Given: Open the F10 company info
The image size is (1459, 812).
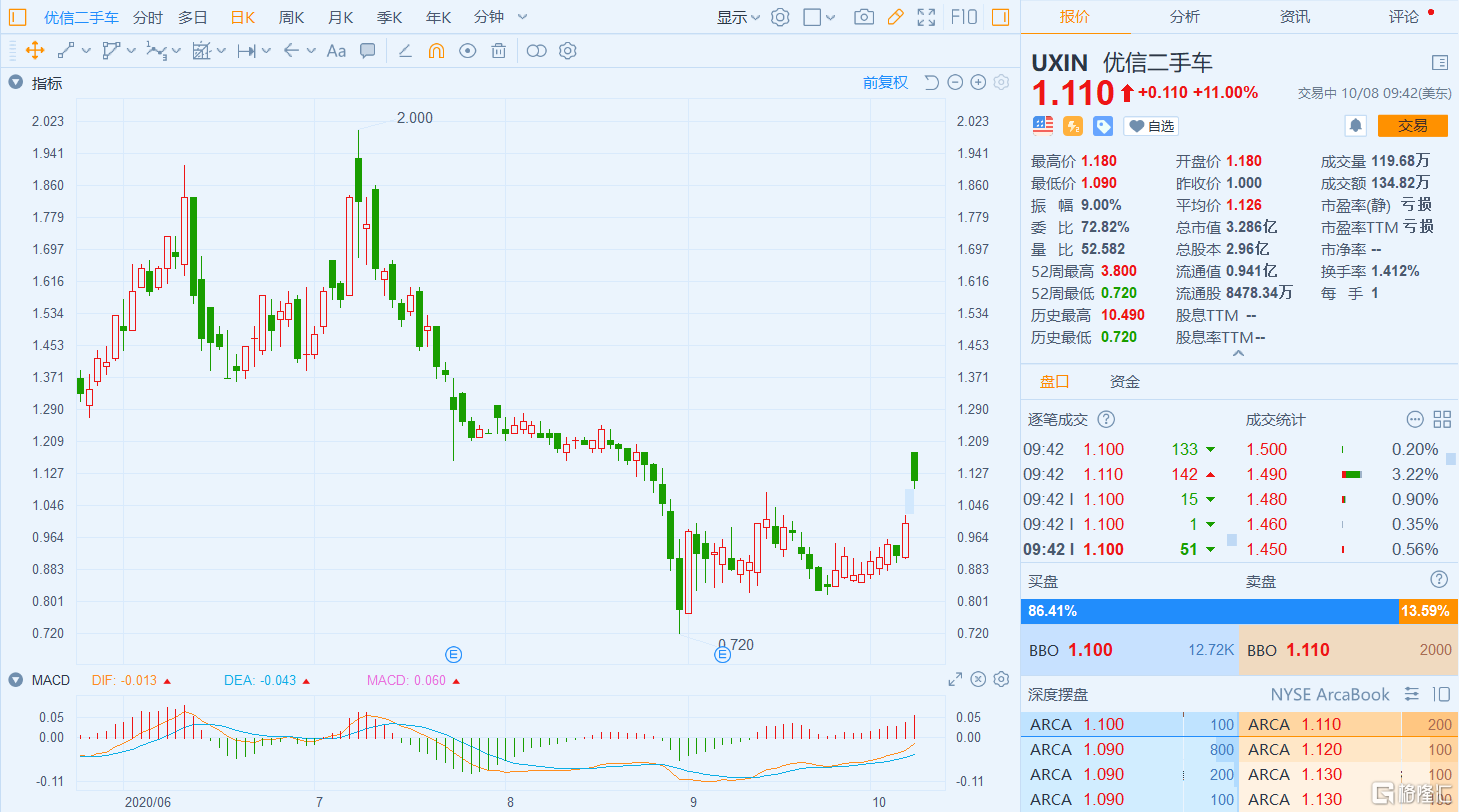Looking at the screenshot, I should (x=964, y=17).
